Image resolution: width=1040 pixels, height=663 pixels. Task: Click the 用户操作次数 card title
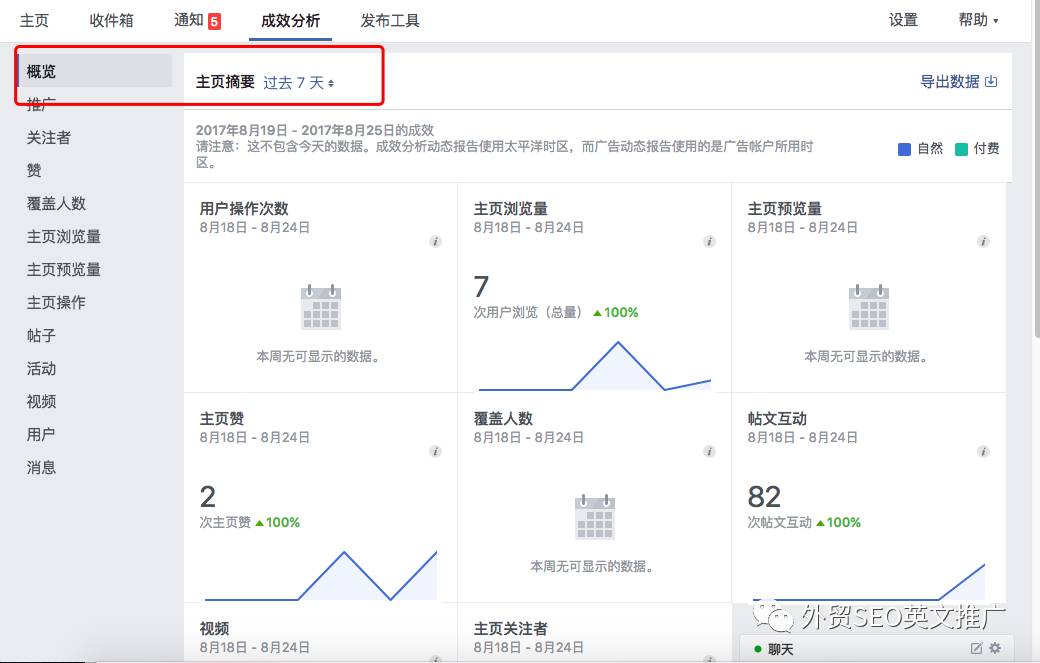(244, 209)
